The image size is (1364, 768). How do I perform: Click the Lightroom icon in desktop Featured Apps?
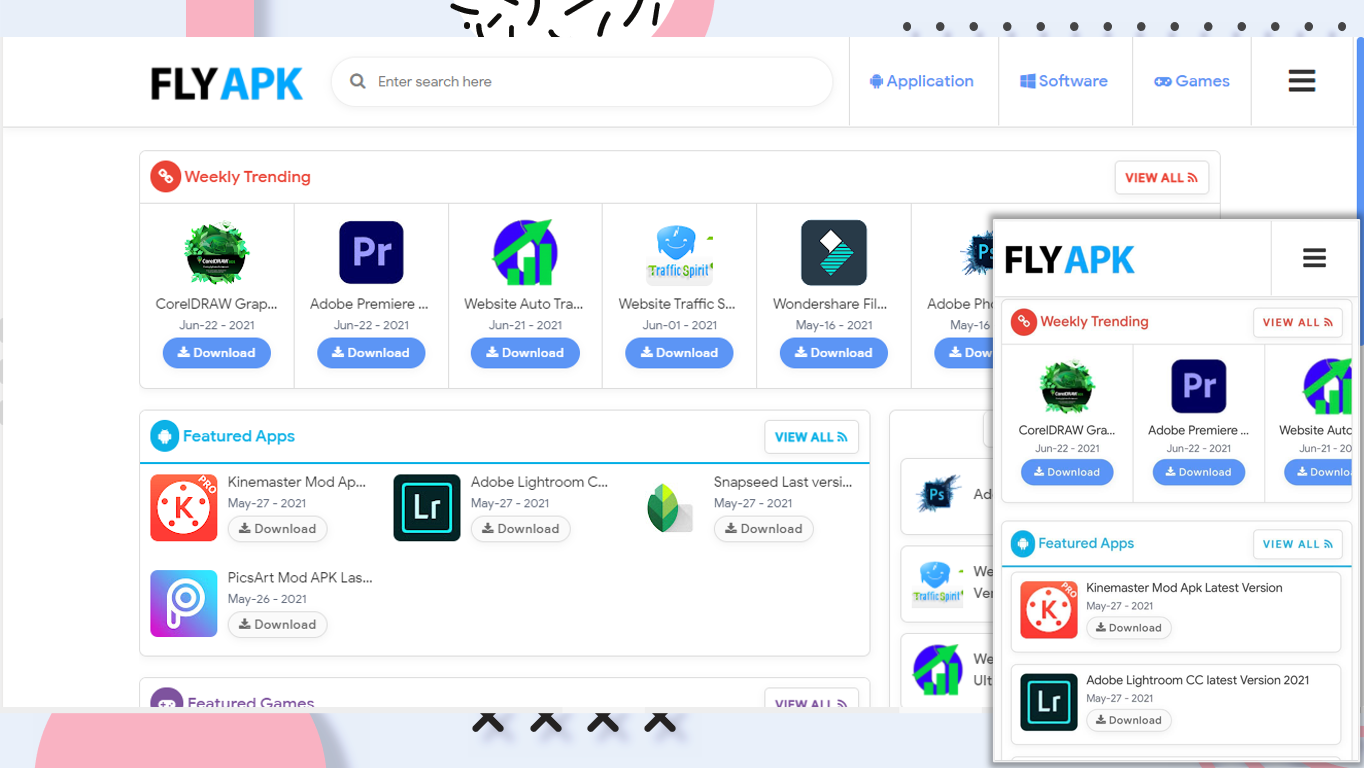coord(427,508)
